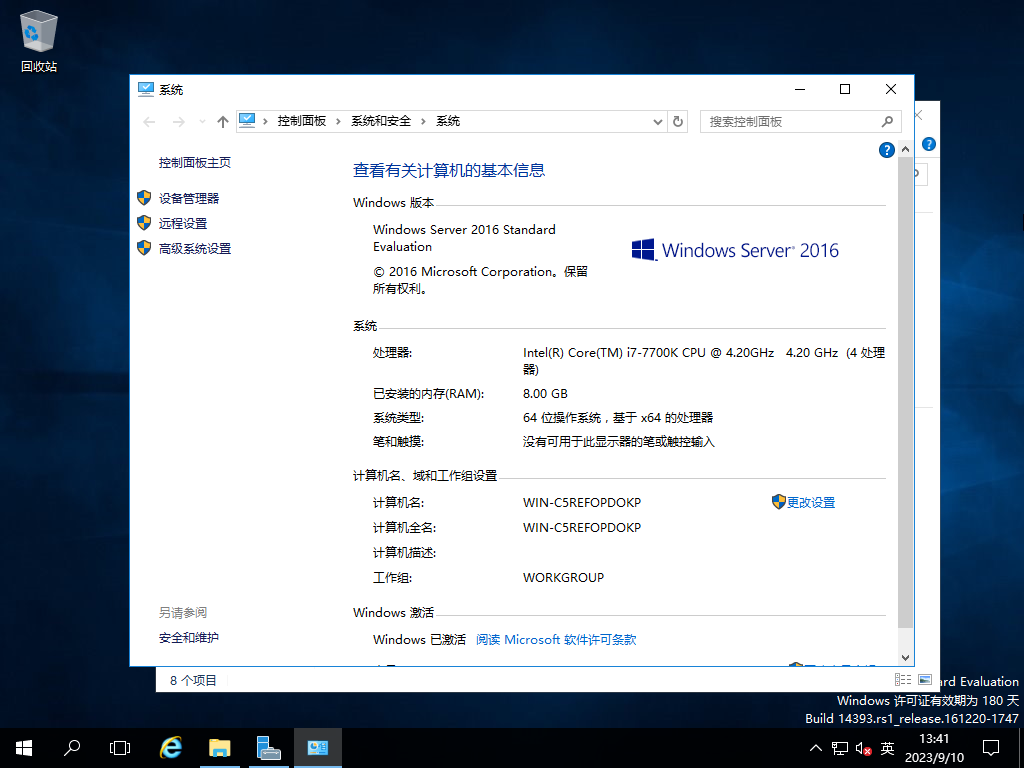Open Security and Maintenance link
The height and width of the screenshot is (768, 1024).
pos(189,637)
